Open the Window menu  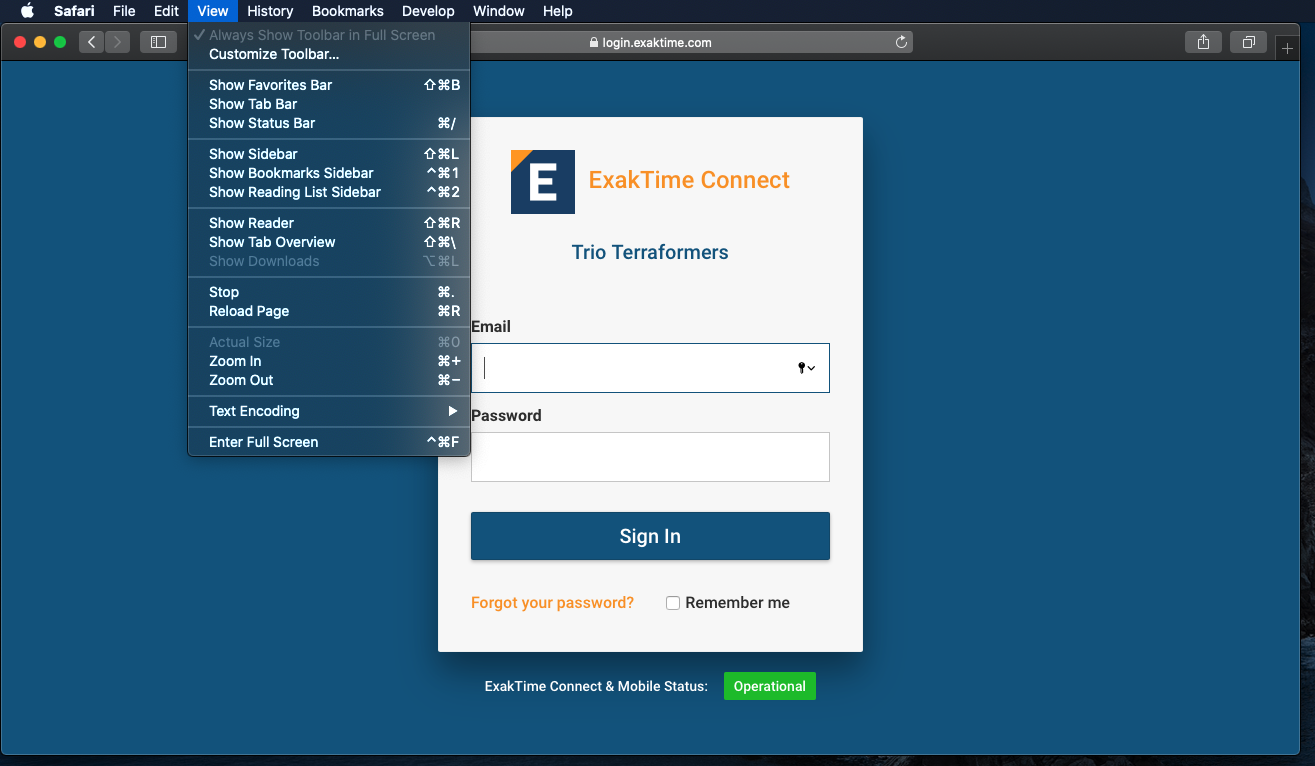click(498, 11)
